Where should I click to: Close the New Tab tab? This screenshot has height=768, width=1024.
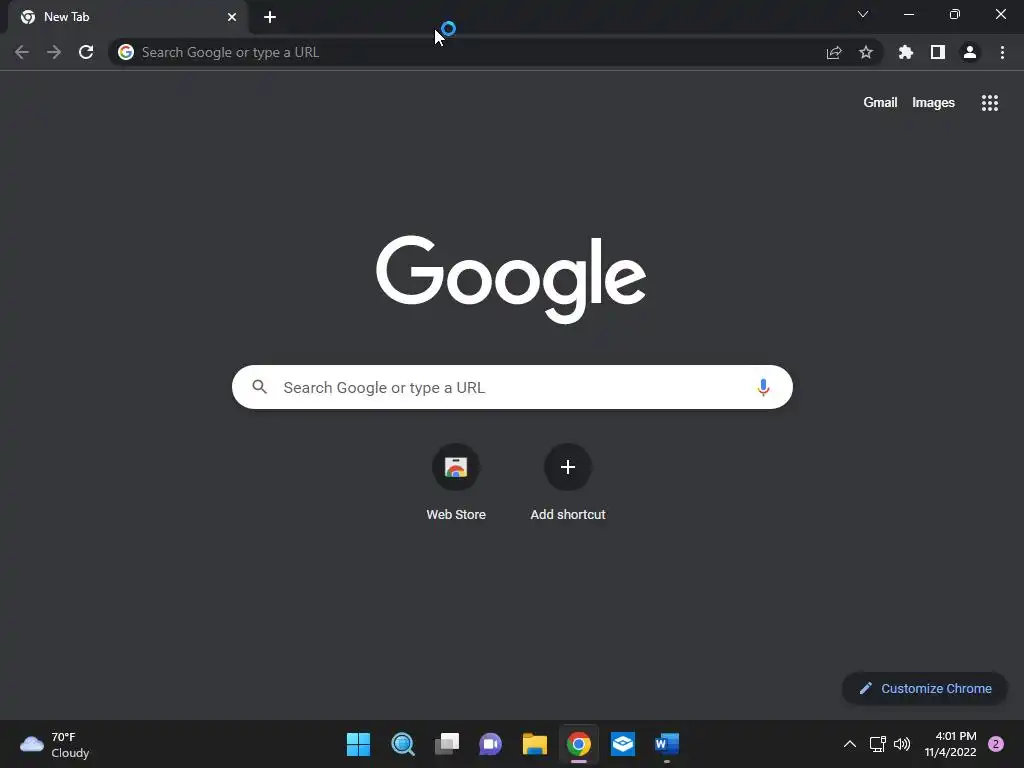232,17
